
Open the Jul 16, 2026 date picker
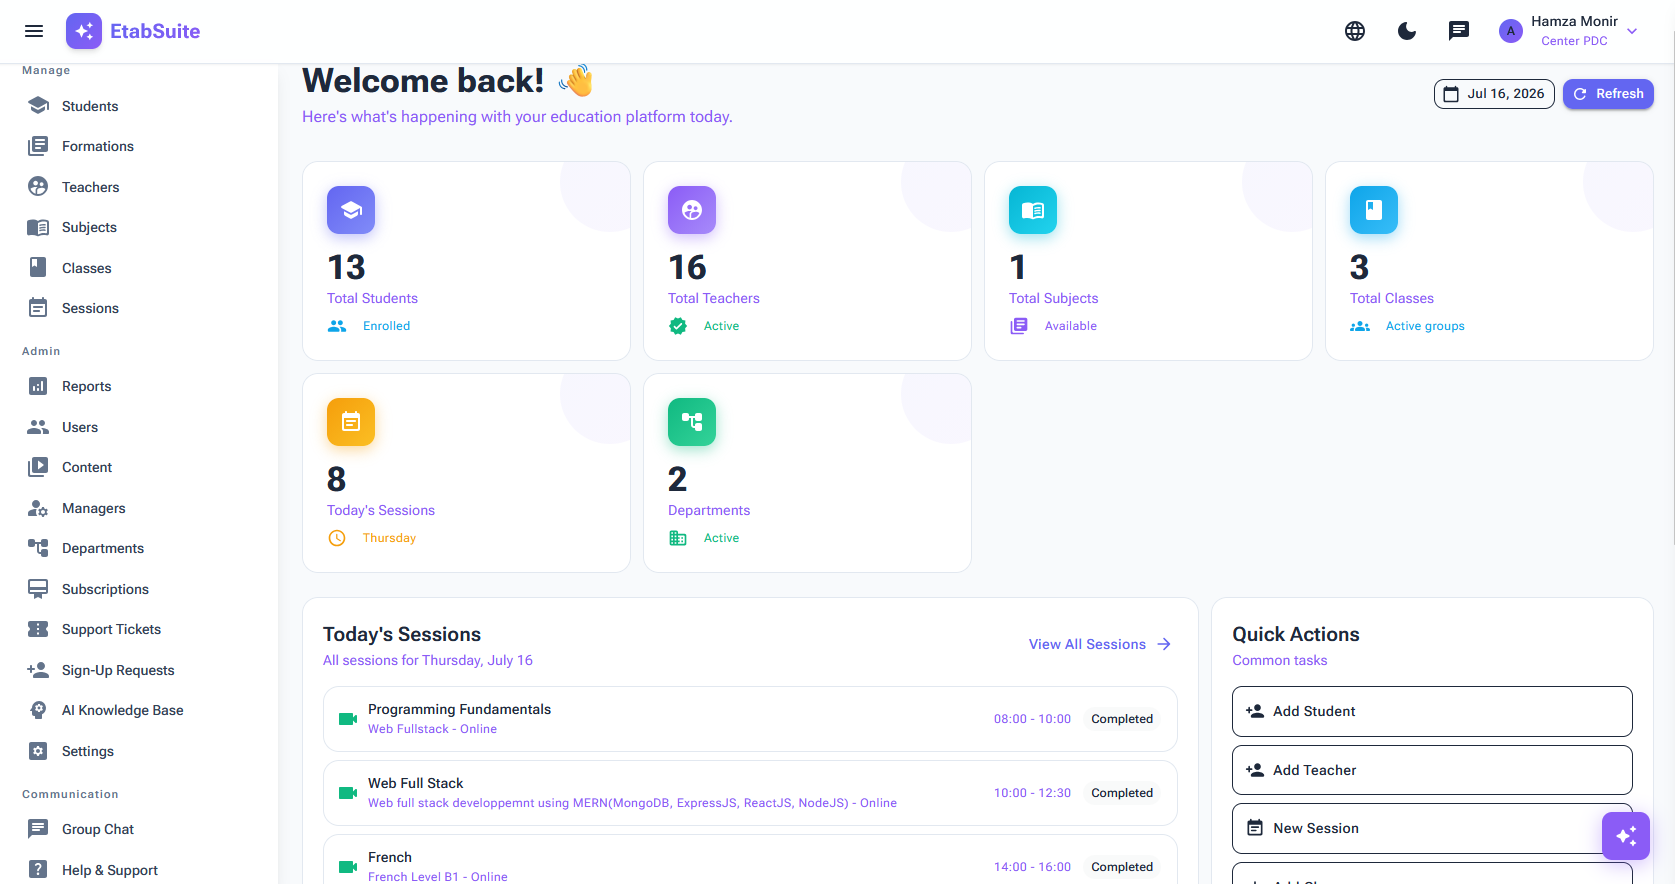point(1494,94)
